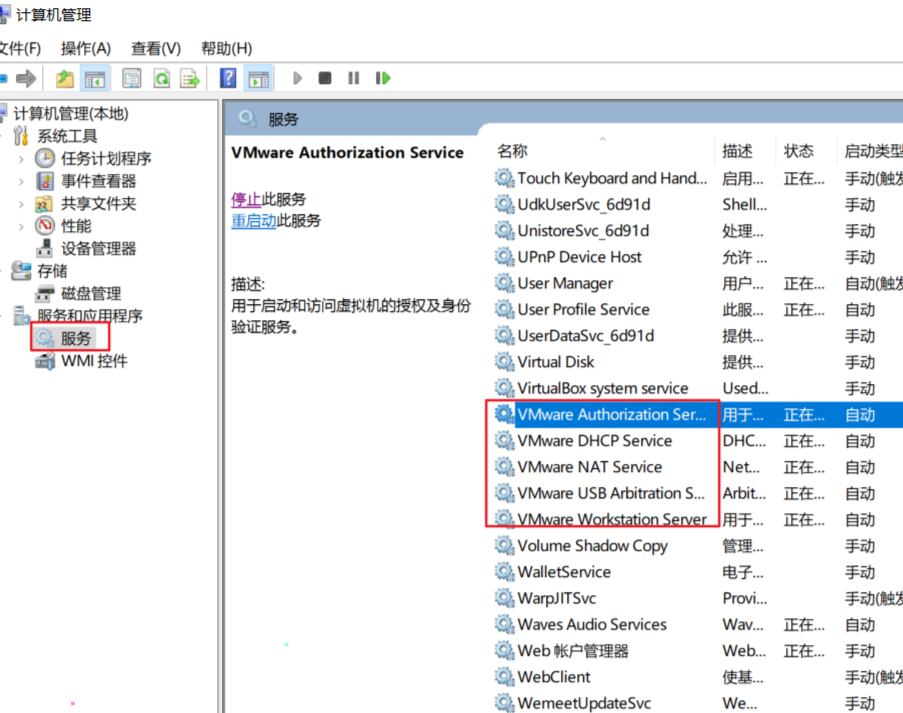Click the start service play icon

(x=297, y=78)
